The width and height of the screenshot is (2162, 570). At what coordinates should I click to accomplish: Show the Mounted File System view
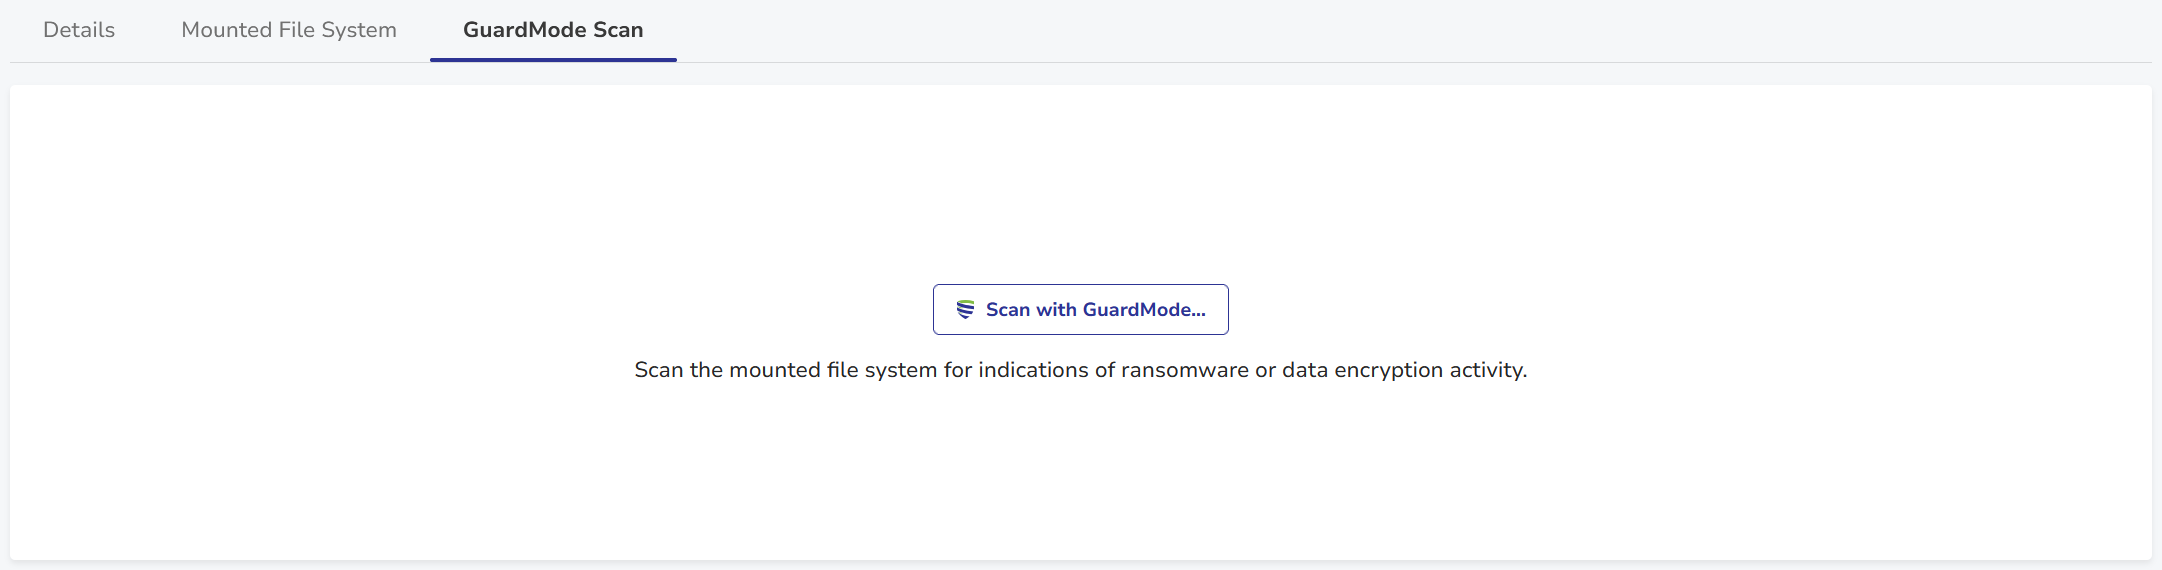289,30
